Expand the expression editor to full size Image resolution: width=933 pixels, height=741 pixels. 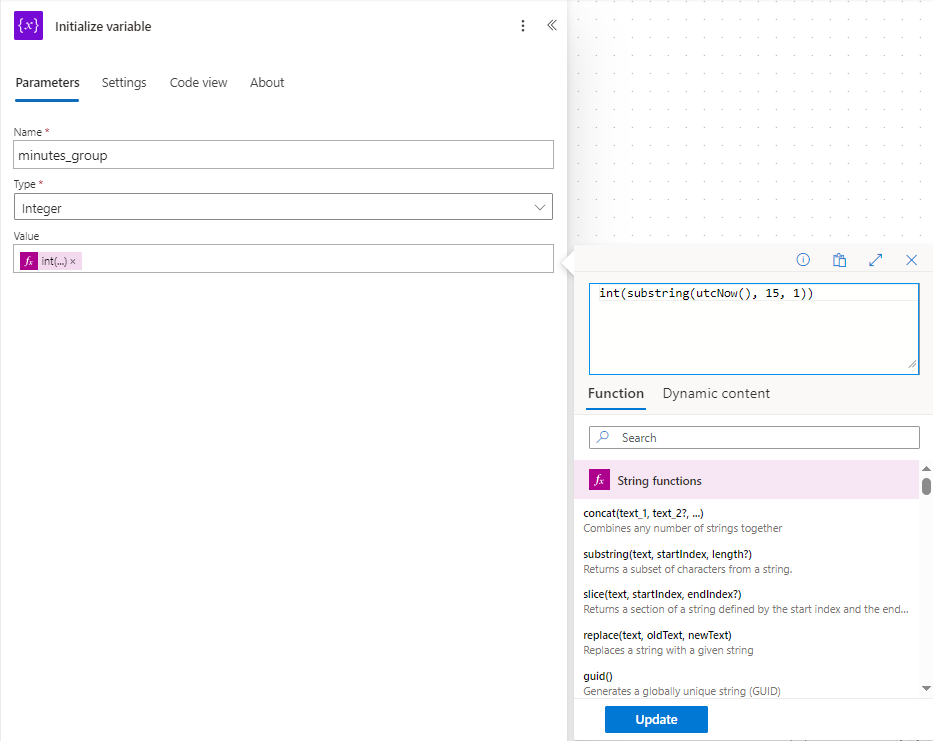(875, 260)
